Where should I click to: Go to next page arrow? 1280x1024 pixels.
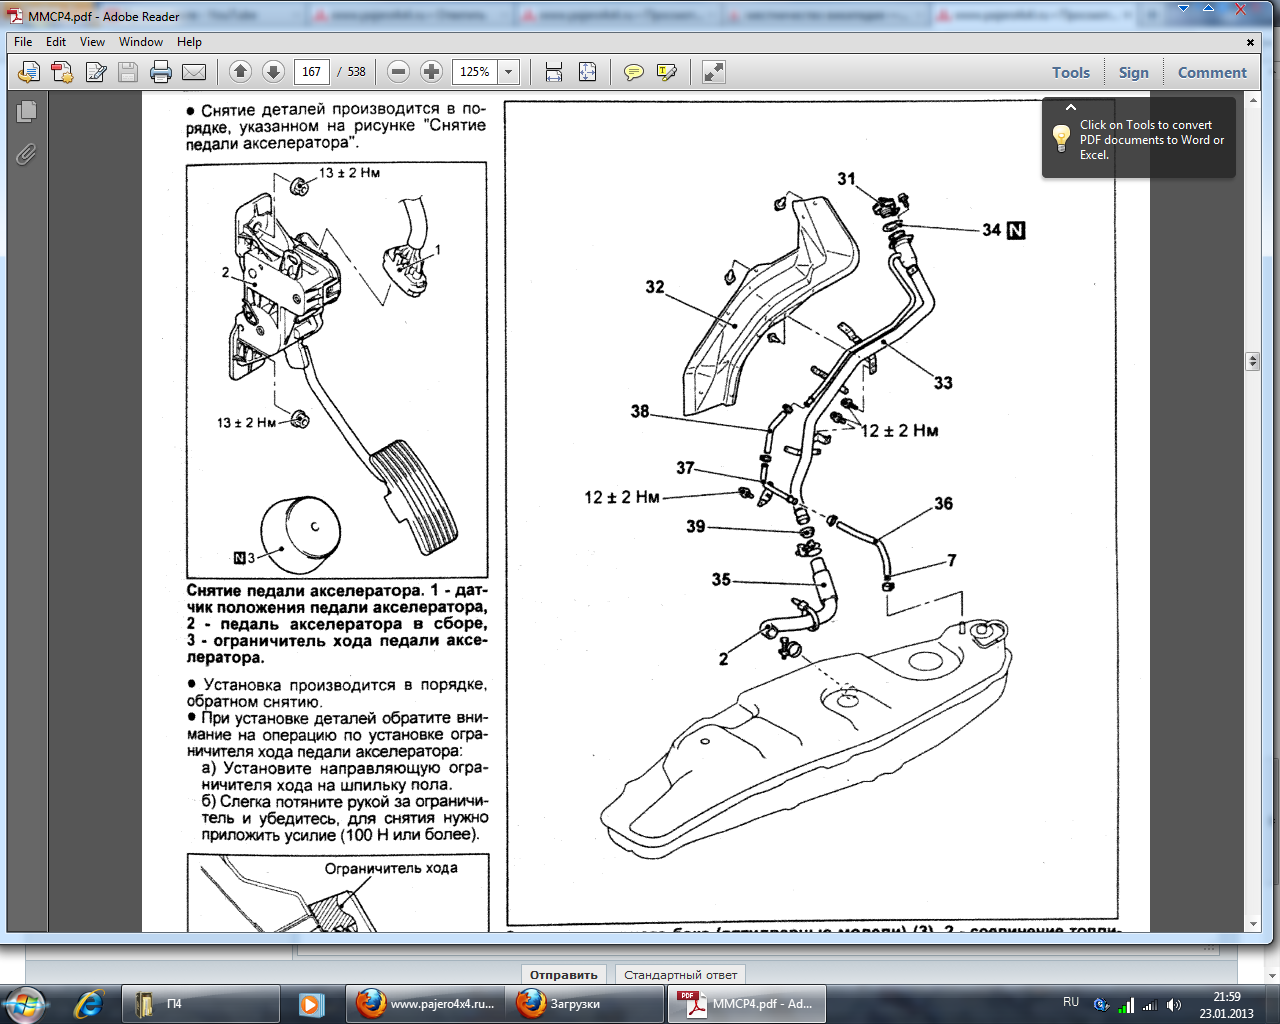[x=273, y=72]
